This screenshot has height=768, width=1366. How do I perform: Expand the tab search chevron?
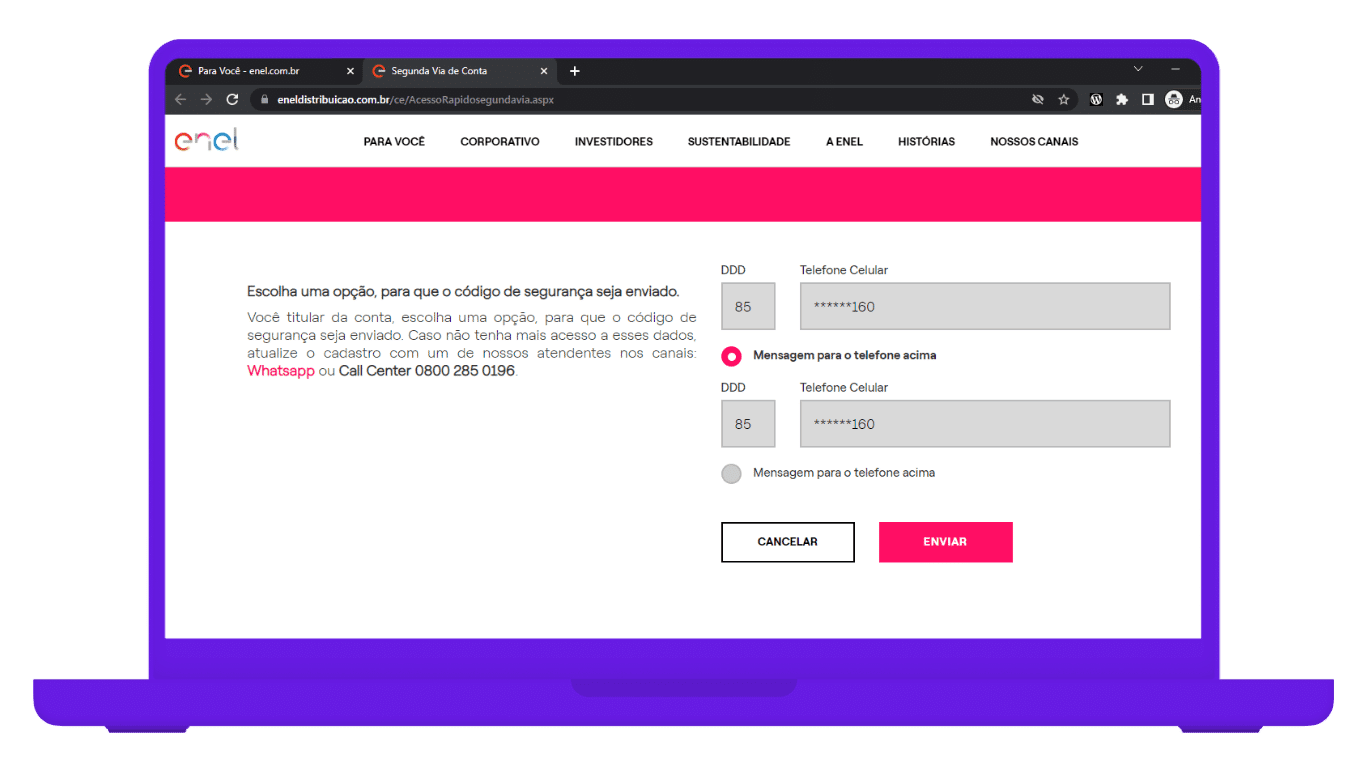[1138, 69]
